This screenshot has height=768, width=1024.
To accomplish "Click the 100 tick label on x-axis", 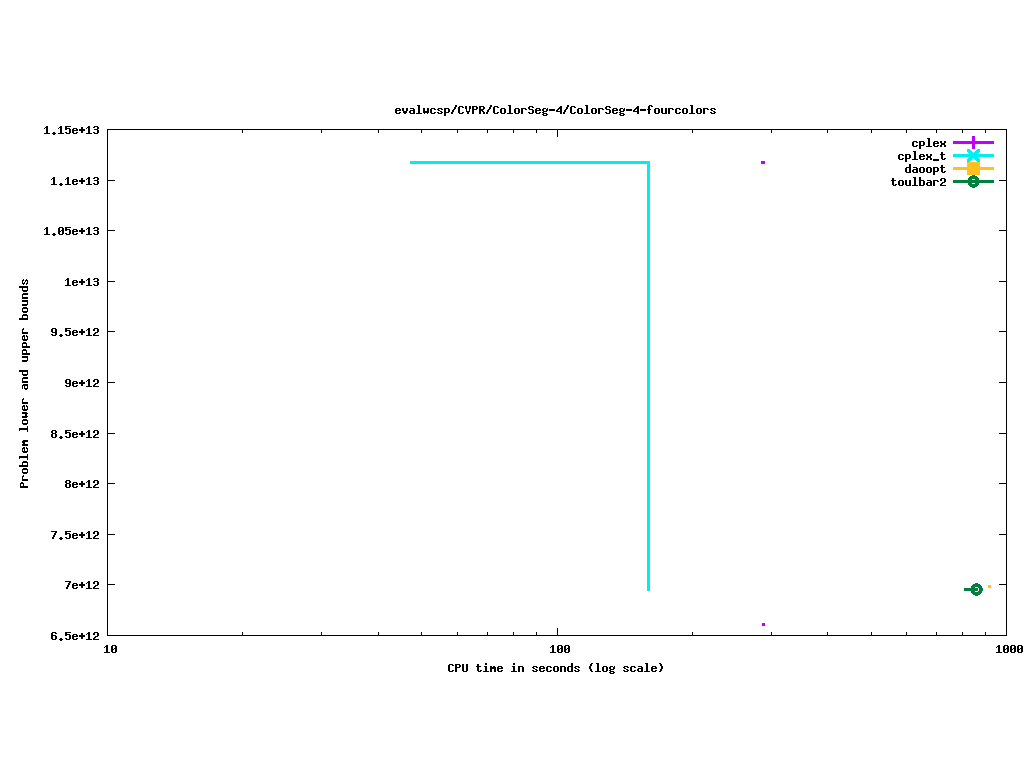I will pyautogui.click(x=558, y=648).
